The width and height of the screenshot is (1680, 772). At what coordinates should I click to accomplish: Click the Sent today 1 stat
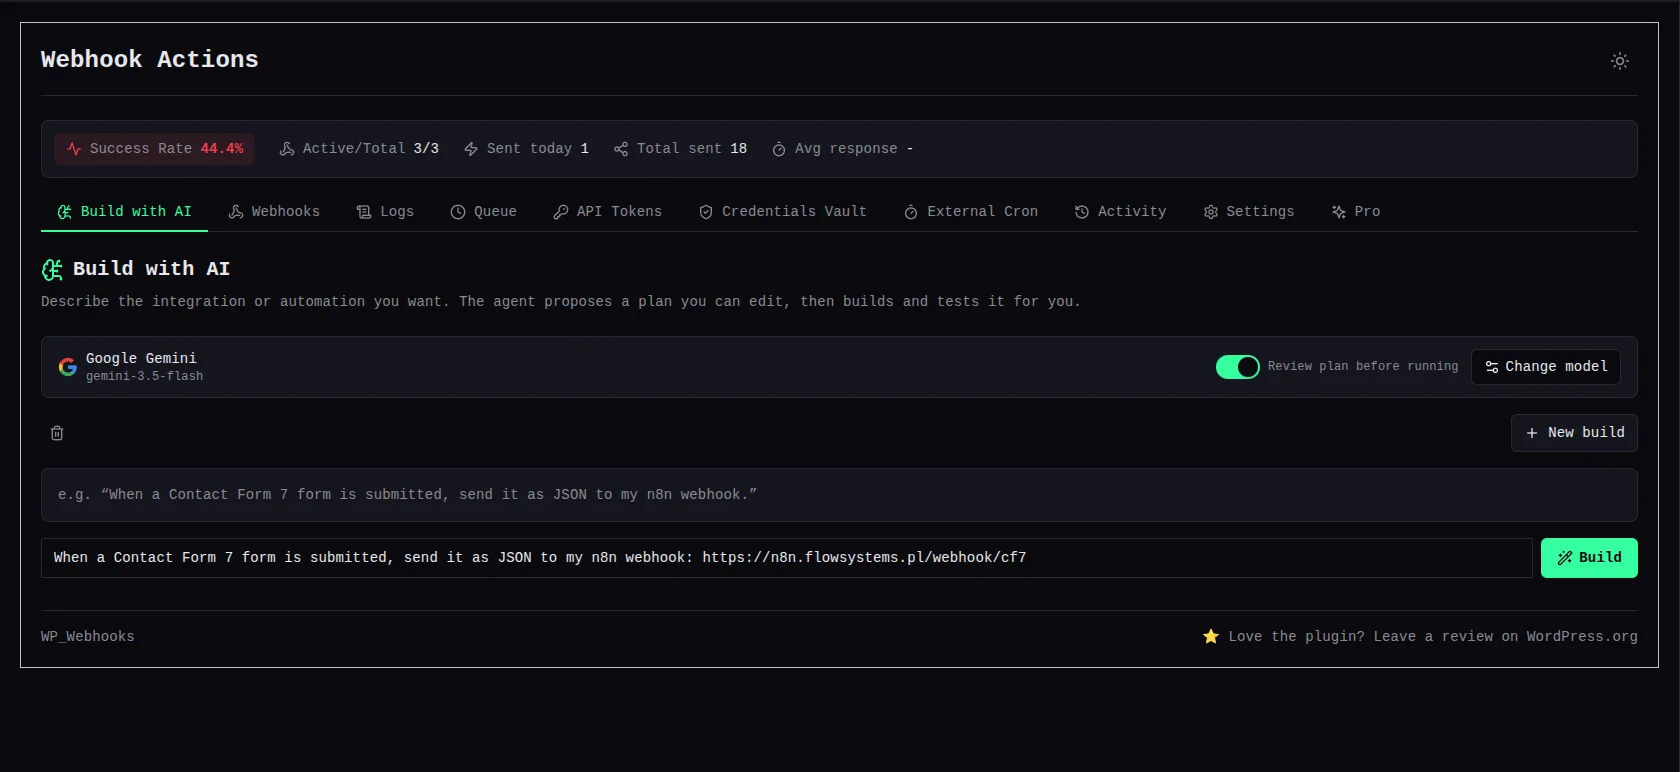pos(526,149)
